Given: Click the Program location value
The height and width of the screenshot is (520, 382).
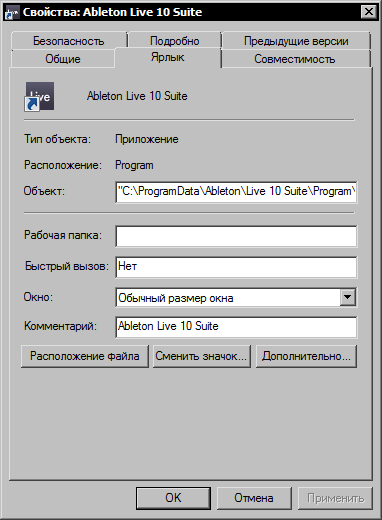Looking at the screenshot, I should coord(134,165).
